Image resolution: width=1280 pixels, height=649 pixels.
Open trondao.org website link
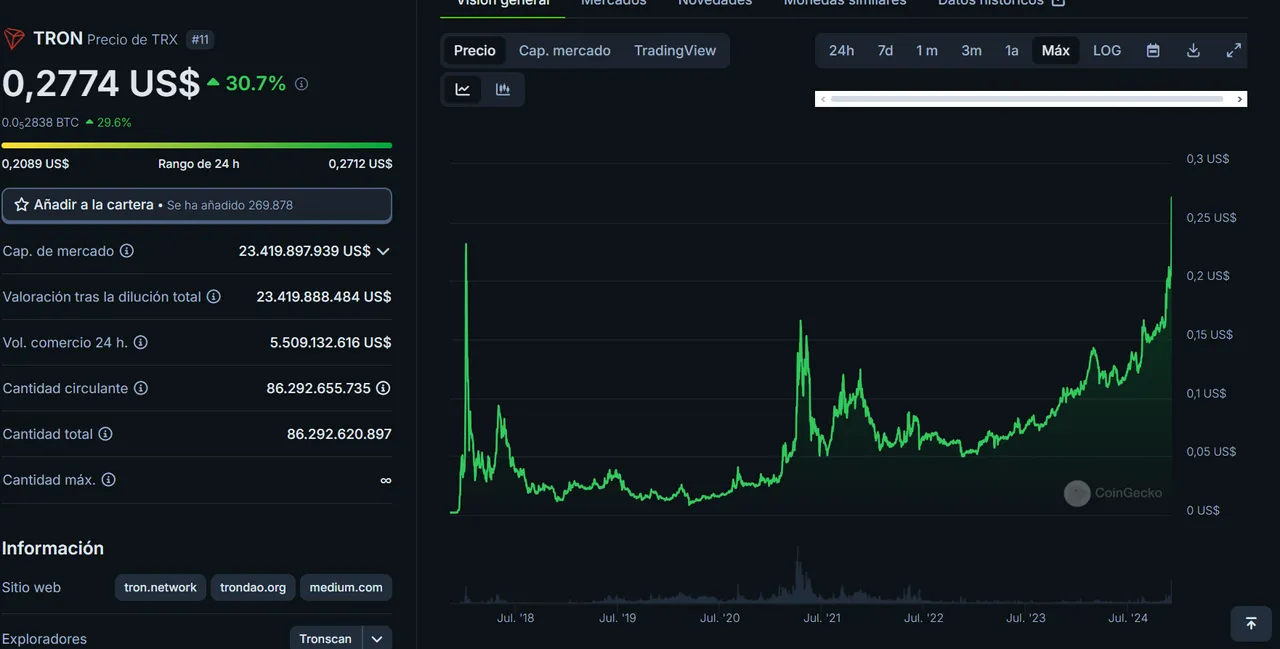point(253,587)
